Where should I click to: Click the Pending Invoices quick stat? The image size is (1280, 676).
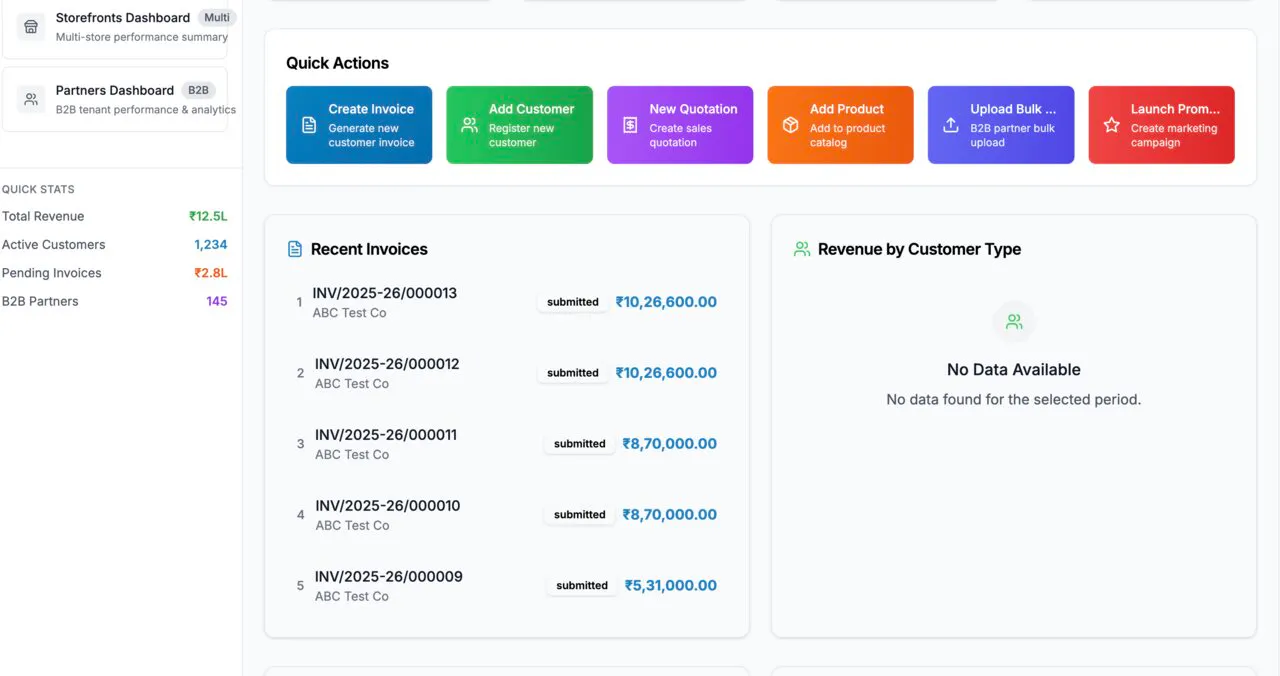115,273
